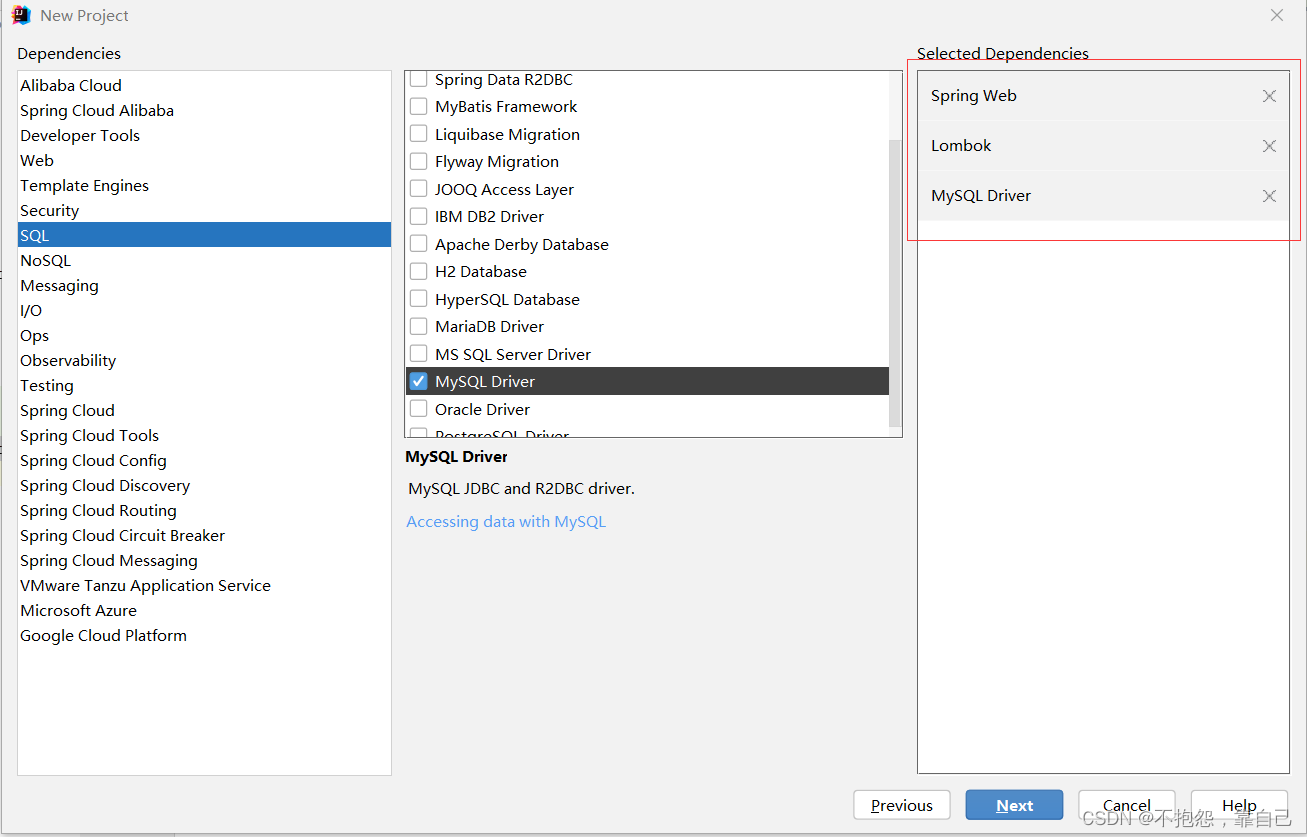
Task: Open the Messaging category
Action: (x=204, y=285)
